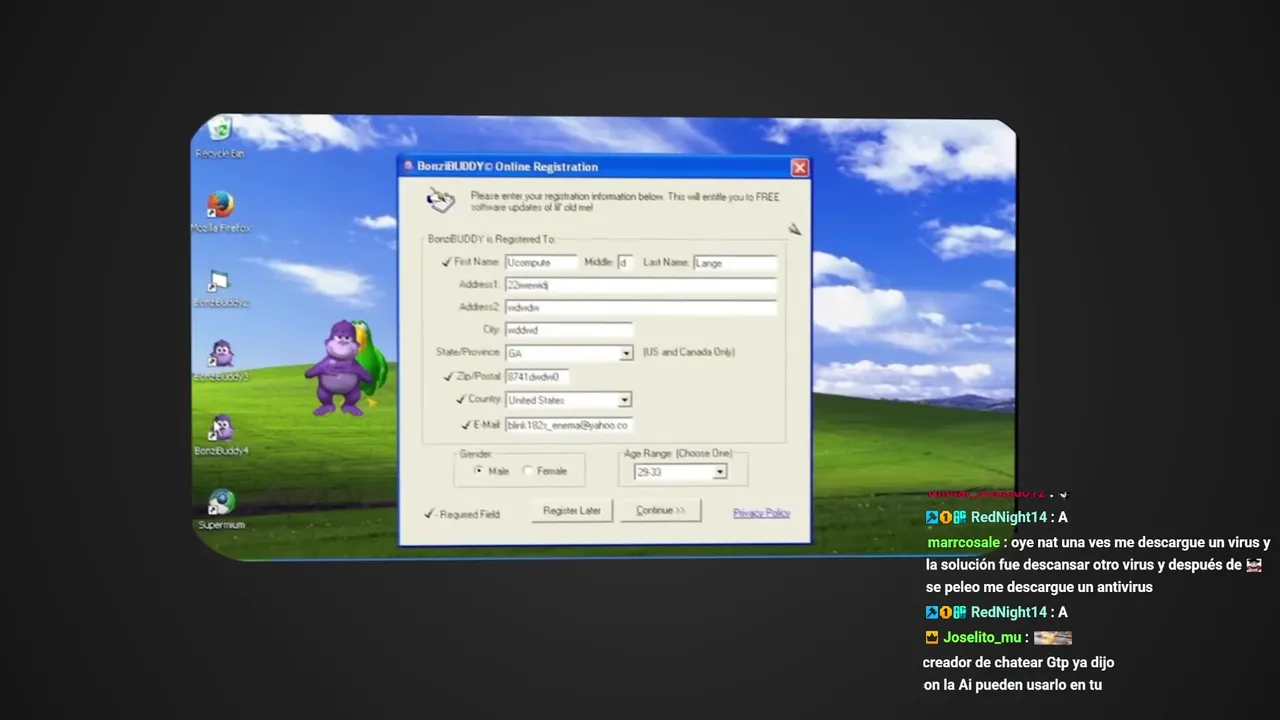Launch the Supermium browser desktop shortcut
1280x720 pixels.
221,510
